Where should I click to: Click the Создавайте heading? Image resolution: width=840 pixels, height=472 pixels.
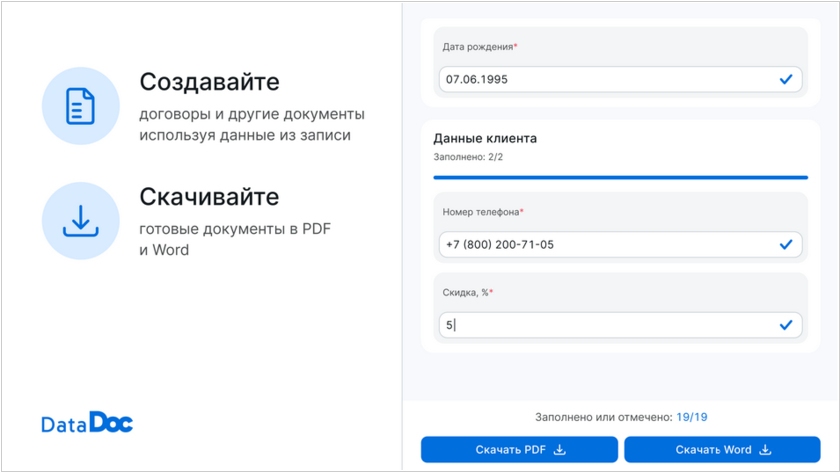click(x=209, y=82)
